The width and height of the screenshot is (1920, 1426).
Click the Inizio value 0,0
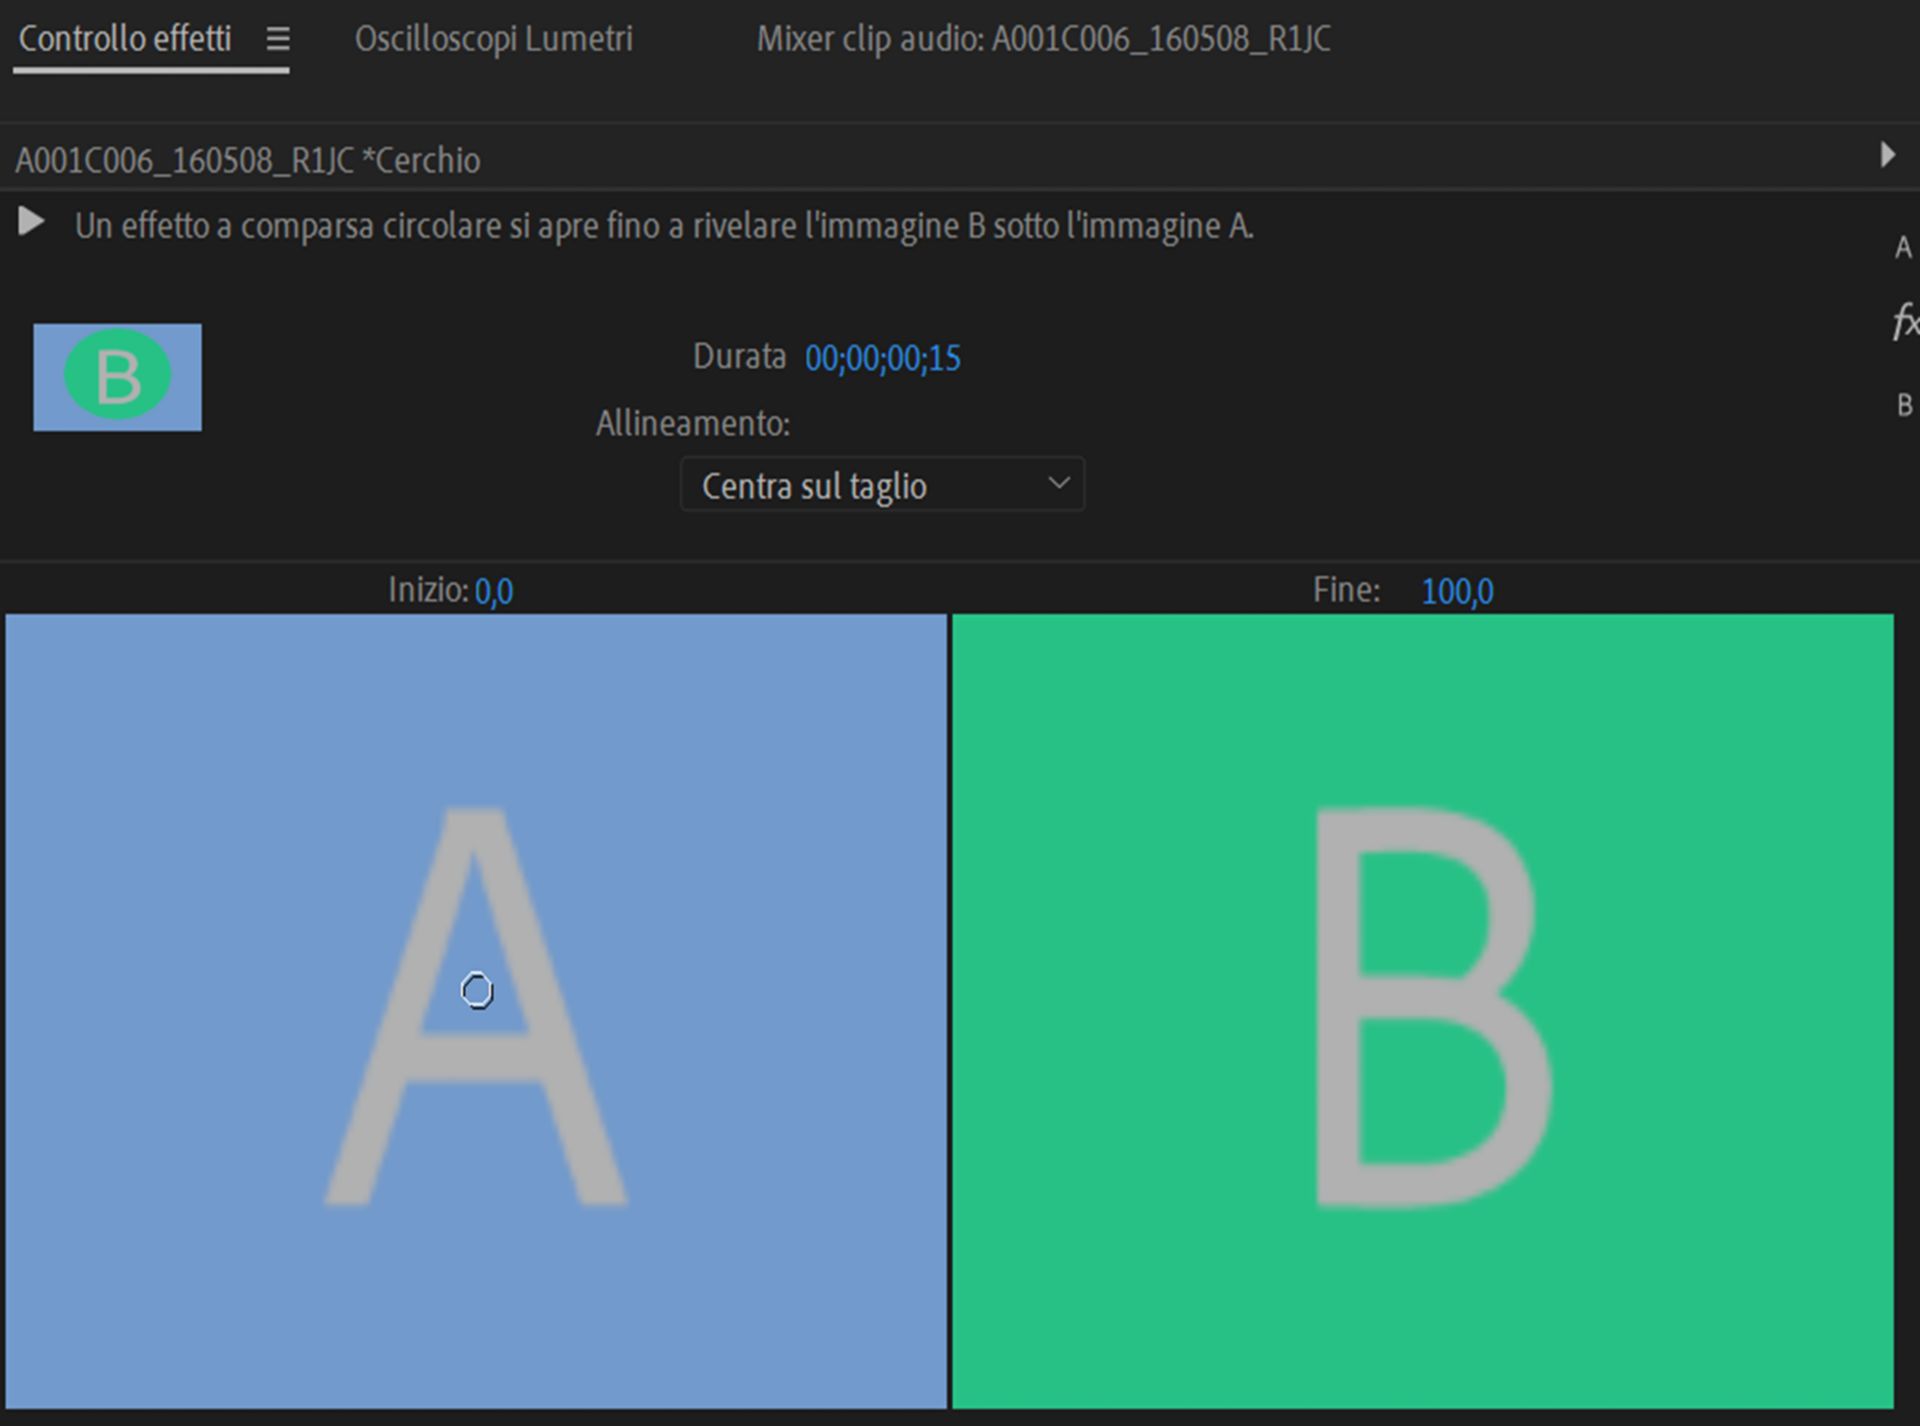pos(493,591)
